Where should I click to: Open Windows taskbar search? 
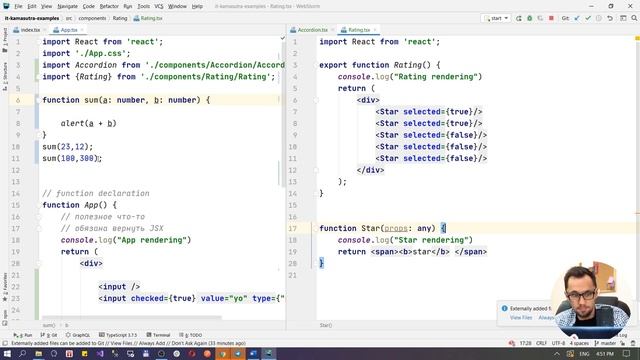click(x=22, y=353)
